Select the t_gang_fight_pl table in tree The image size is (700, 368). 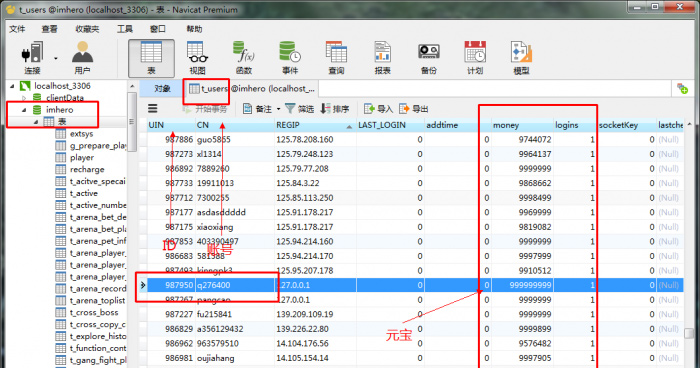[98, 360]
